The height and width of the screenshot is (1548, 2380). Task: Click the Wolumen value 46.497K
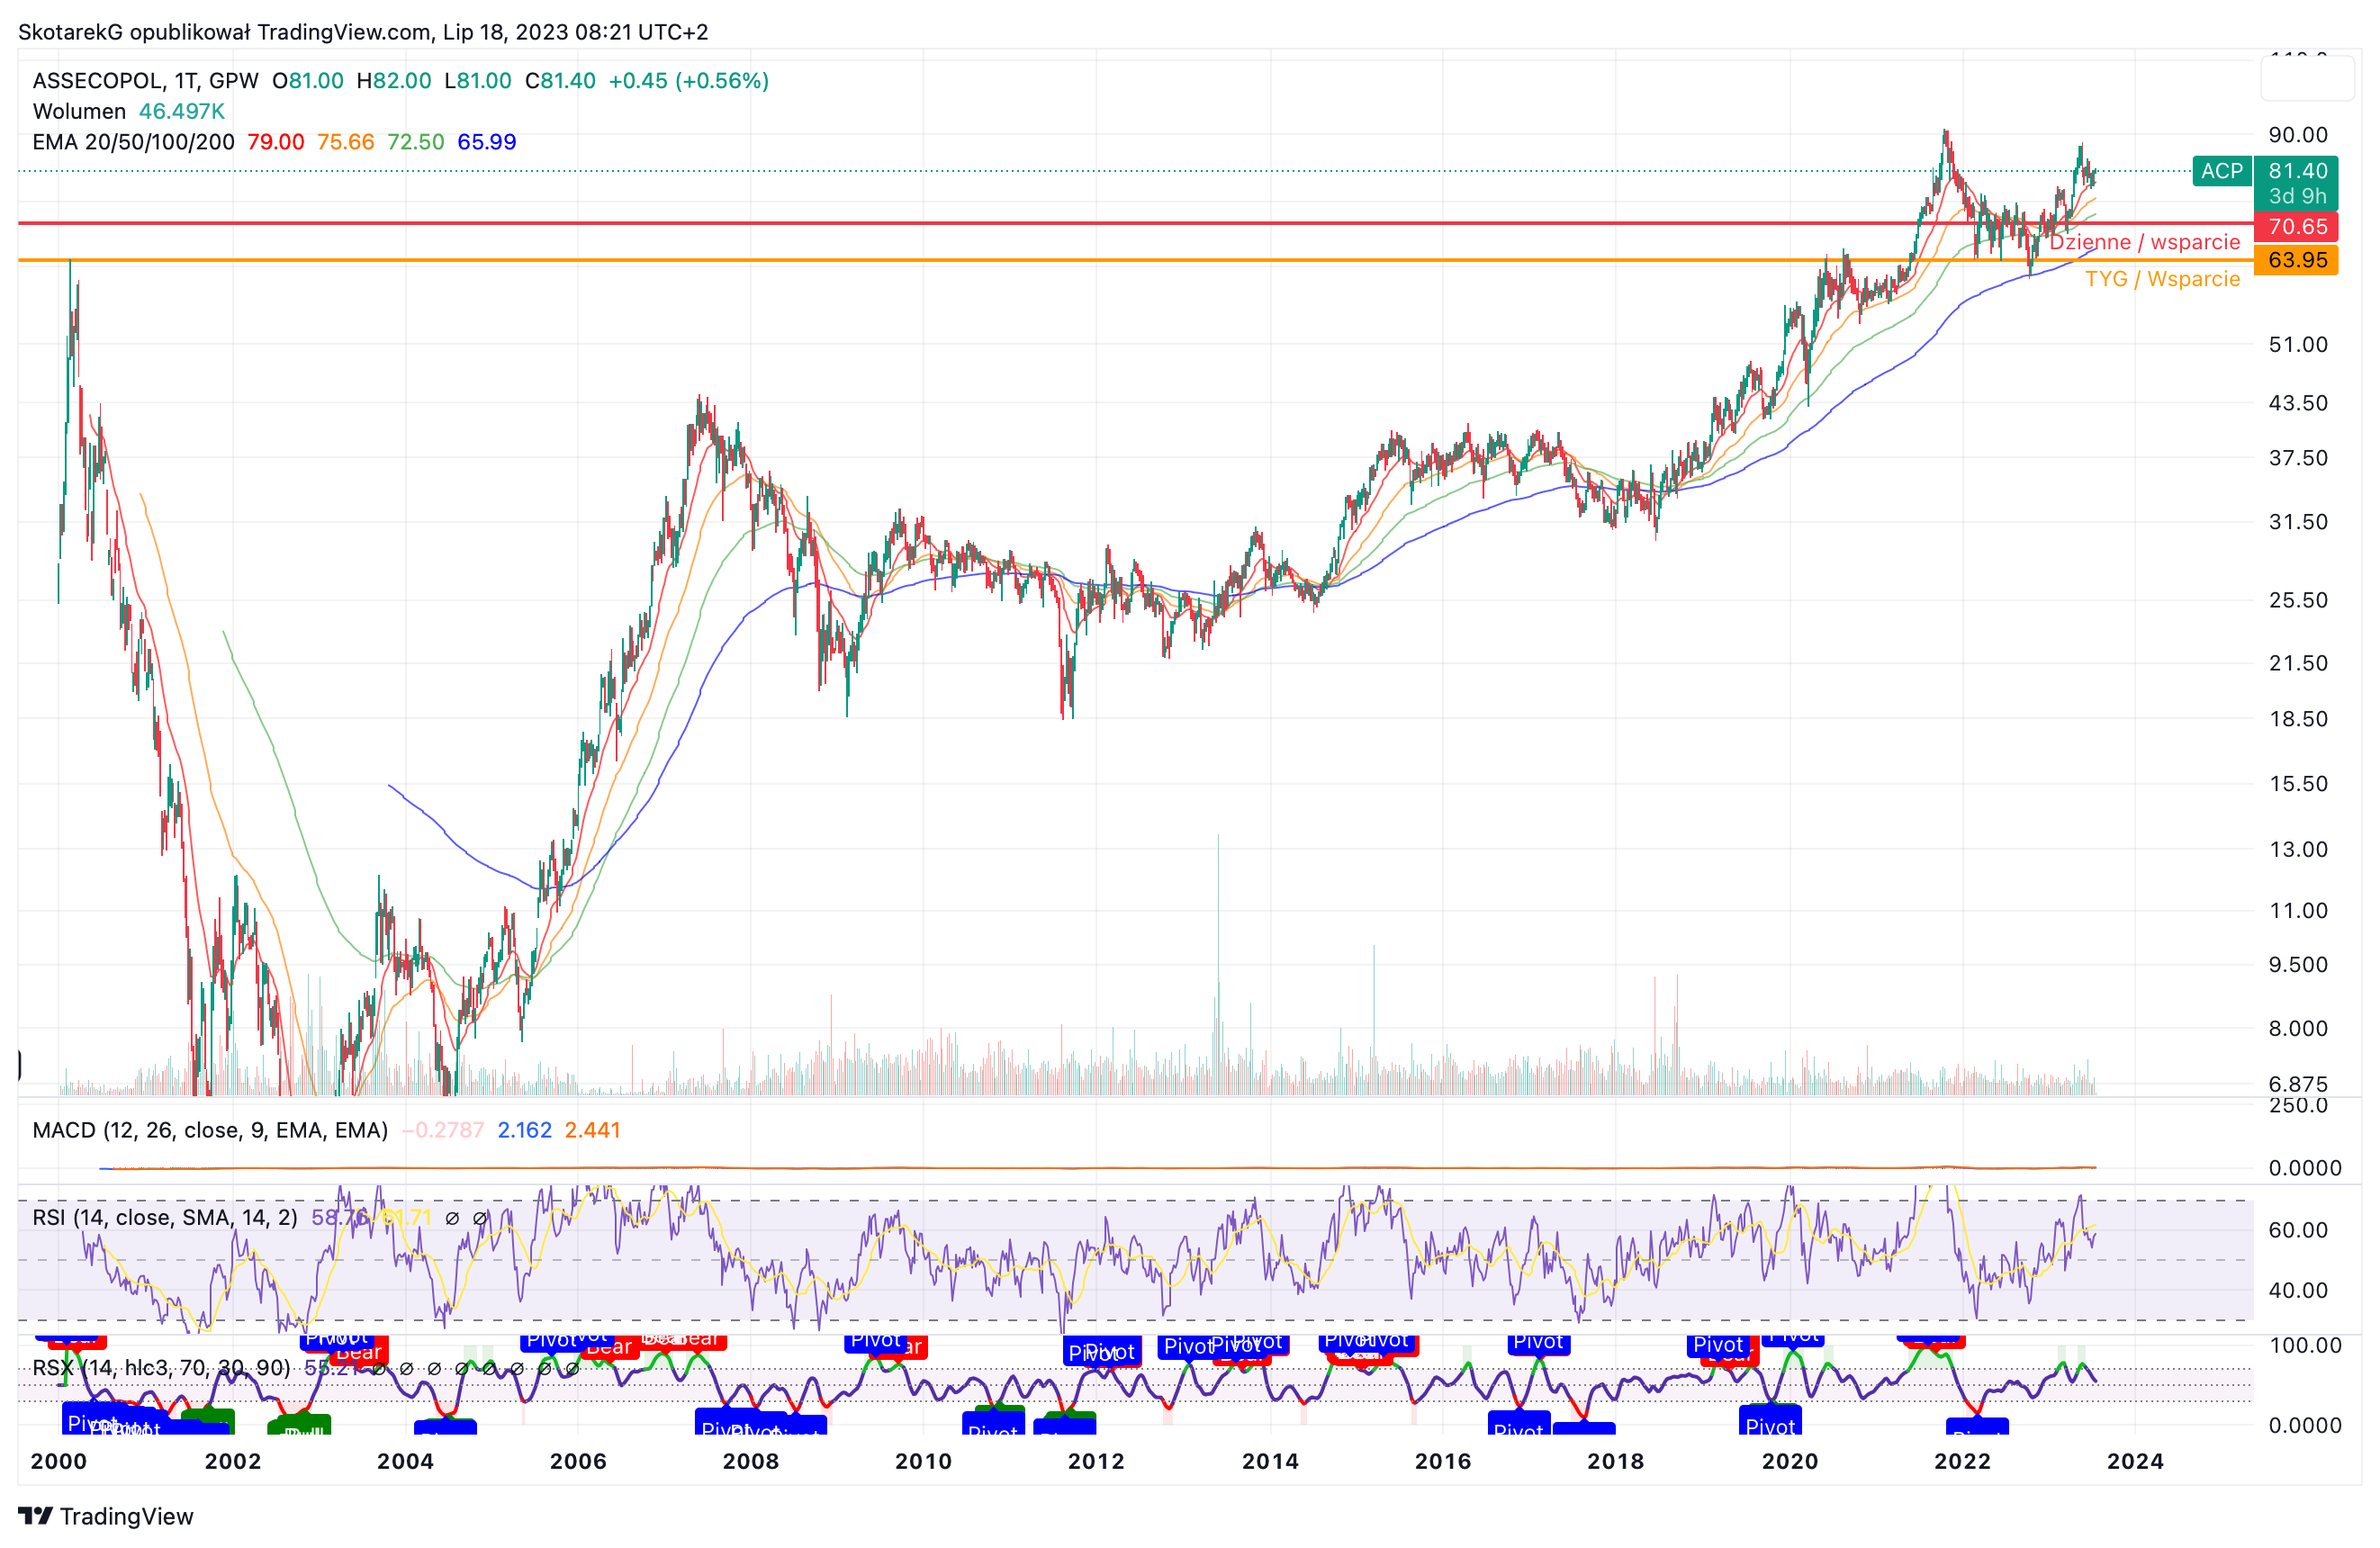(182, 111)
